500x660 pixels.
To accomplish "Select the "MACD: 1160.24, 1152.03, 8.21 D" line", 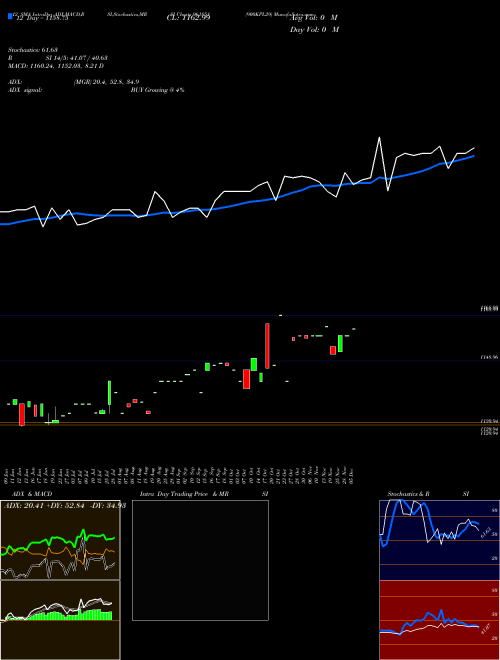I will (x=56, y=66).
